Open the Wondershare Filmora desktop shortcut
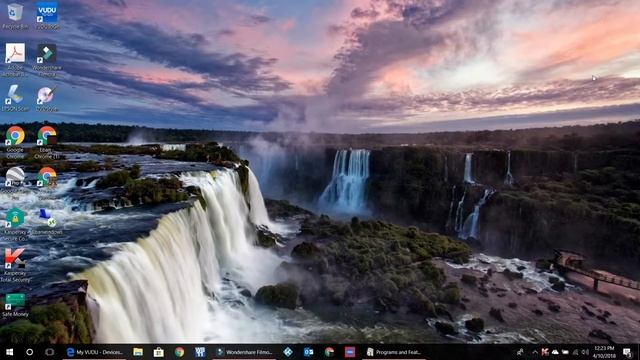 [x=47, y=59]
